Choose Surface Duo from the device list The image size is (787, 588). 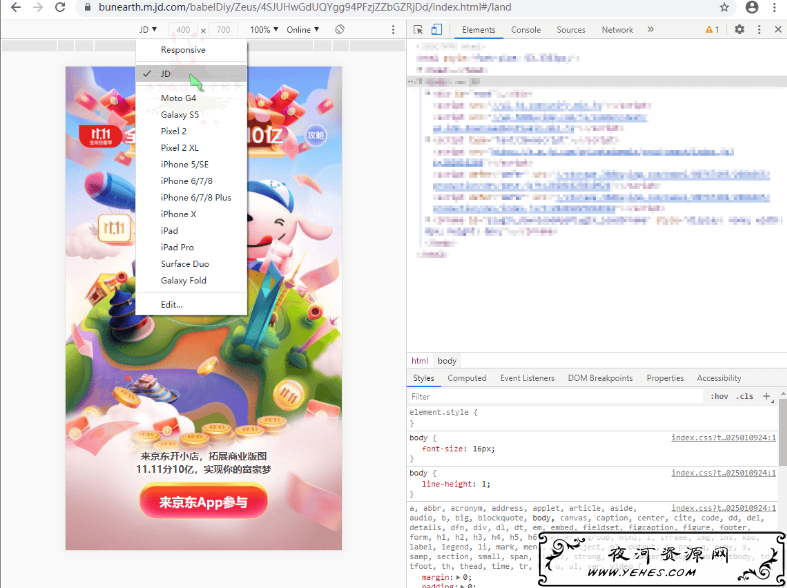191,263
